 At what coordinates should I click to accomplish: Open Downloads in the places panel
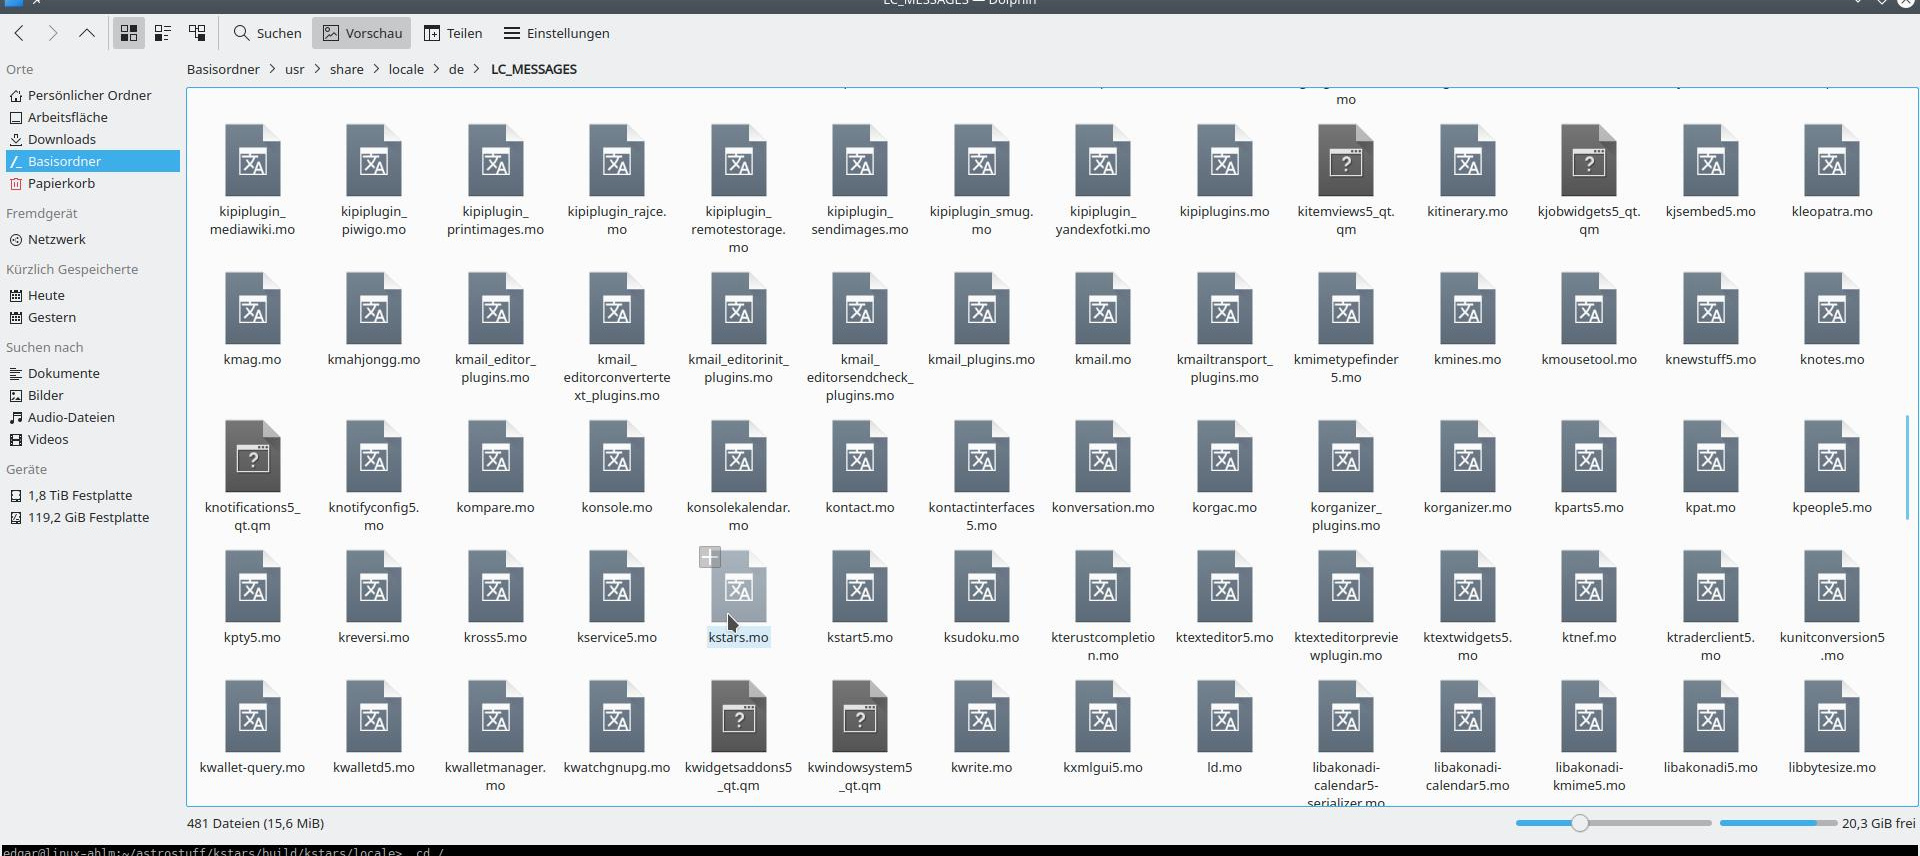click(61, 139)
